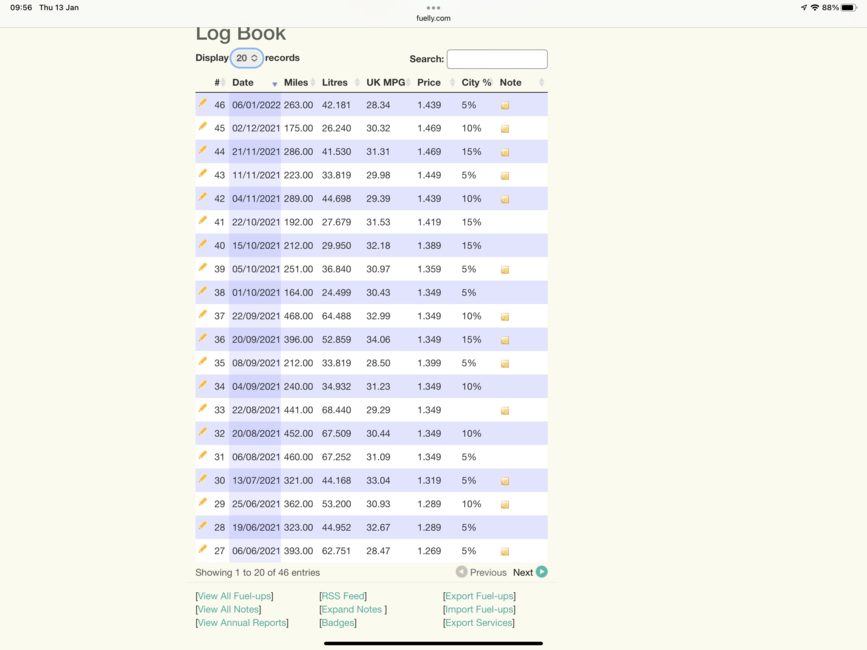The image size is (867, 650).
Task: Open the note icon for entry 43
Action: pos(505,176)
